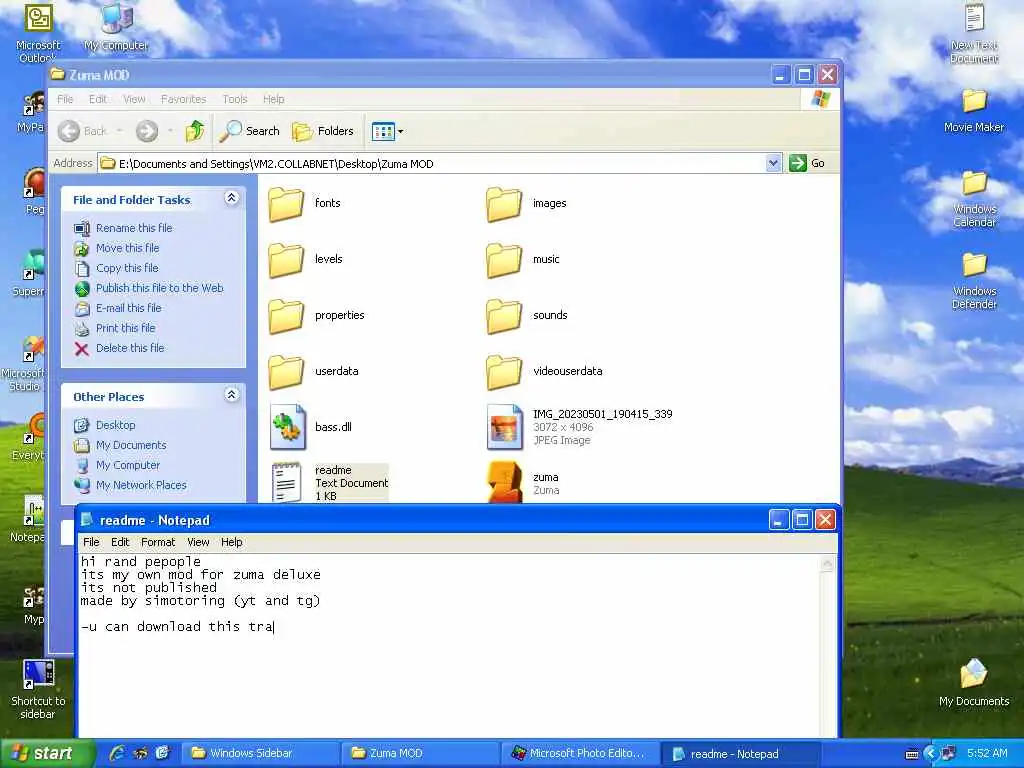Open Search in the Zuma MOD window
Screen dimensions: 1024x768
[249, 131]
